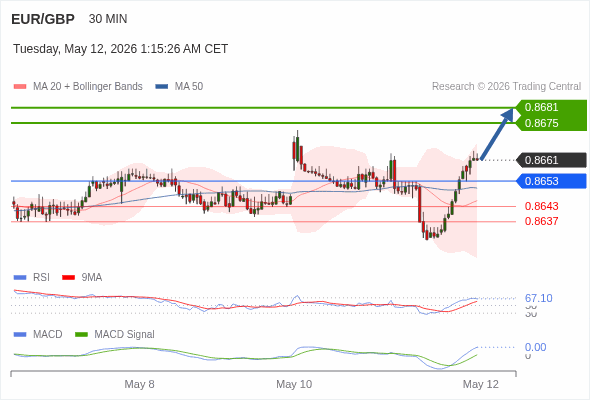Click the May 12 date axis label

[481, 384]
